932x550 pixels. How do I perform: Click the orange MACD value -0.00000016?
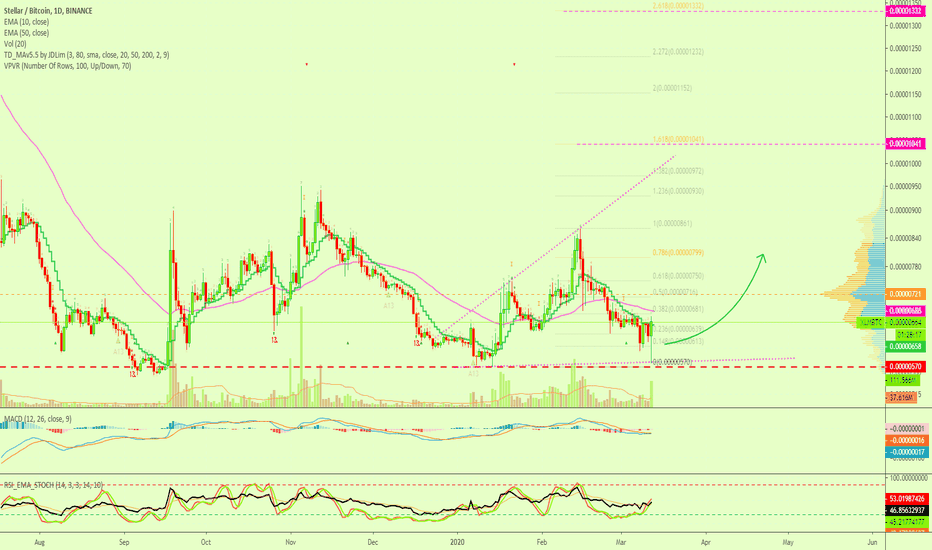pos(907,441)
